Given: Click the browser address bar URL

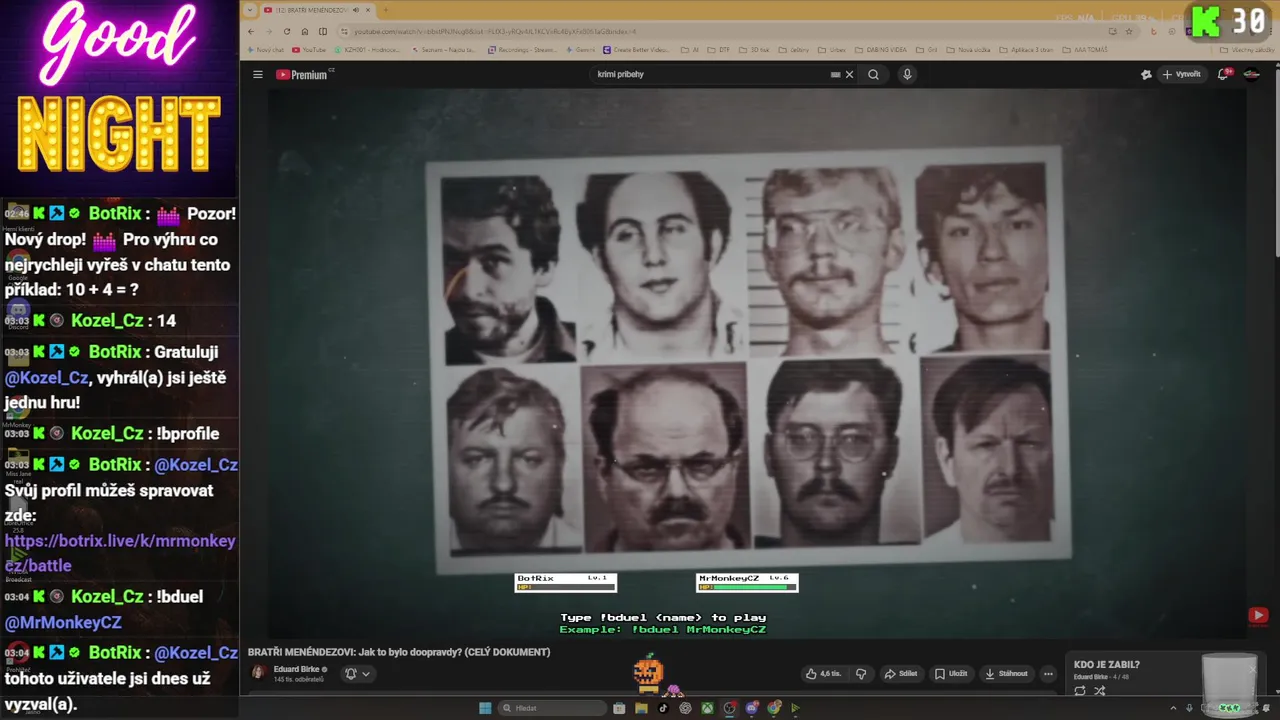Looking at the screenshot, I should coord(495,31).
